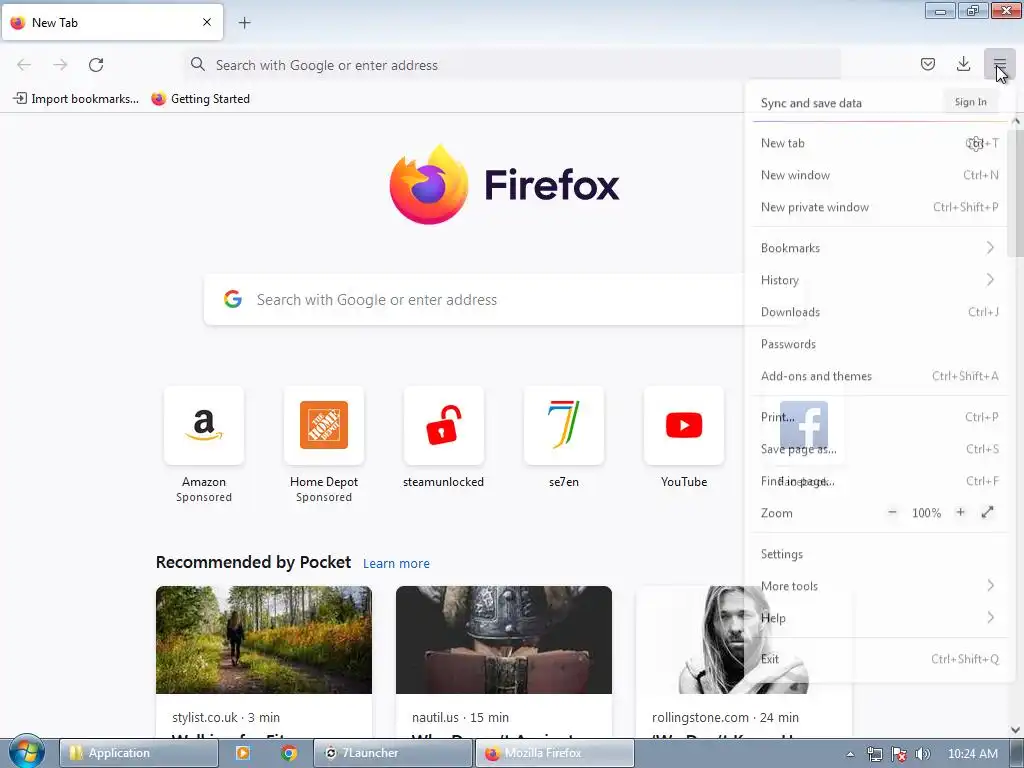Close the New Tab tab
The width and height of the screenshot is (1024, 768).
pos(207,22)
